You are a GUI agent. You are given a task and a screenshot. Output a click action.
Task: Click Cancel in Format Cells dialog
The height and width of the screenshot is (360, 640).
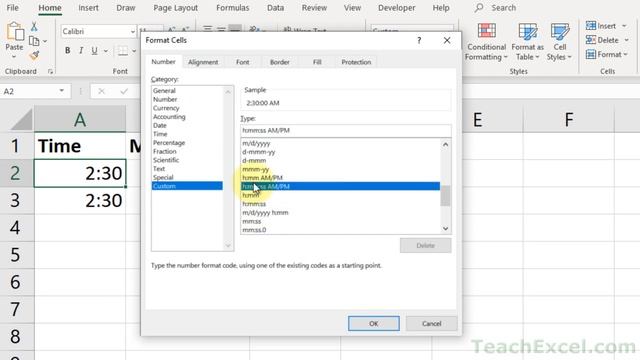tap(431, 323)
